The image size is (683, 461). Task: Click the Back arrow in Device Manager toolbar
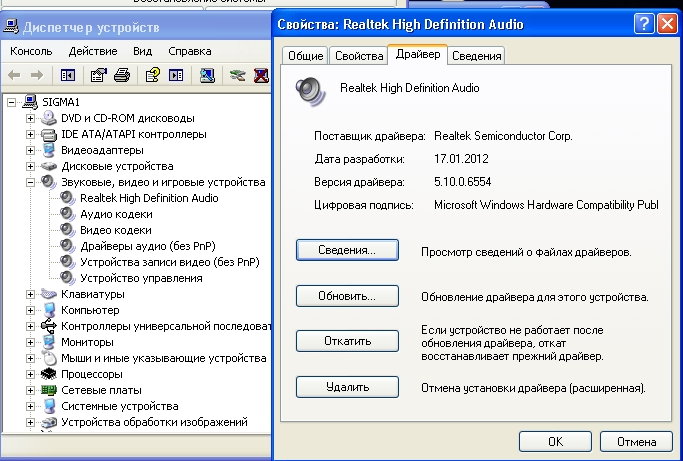14,75
